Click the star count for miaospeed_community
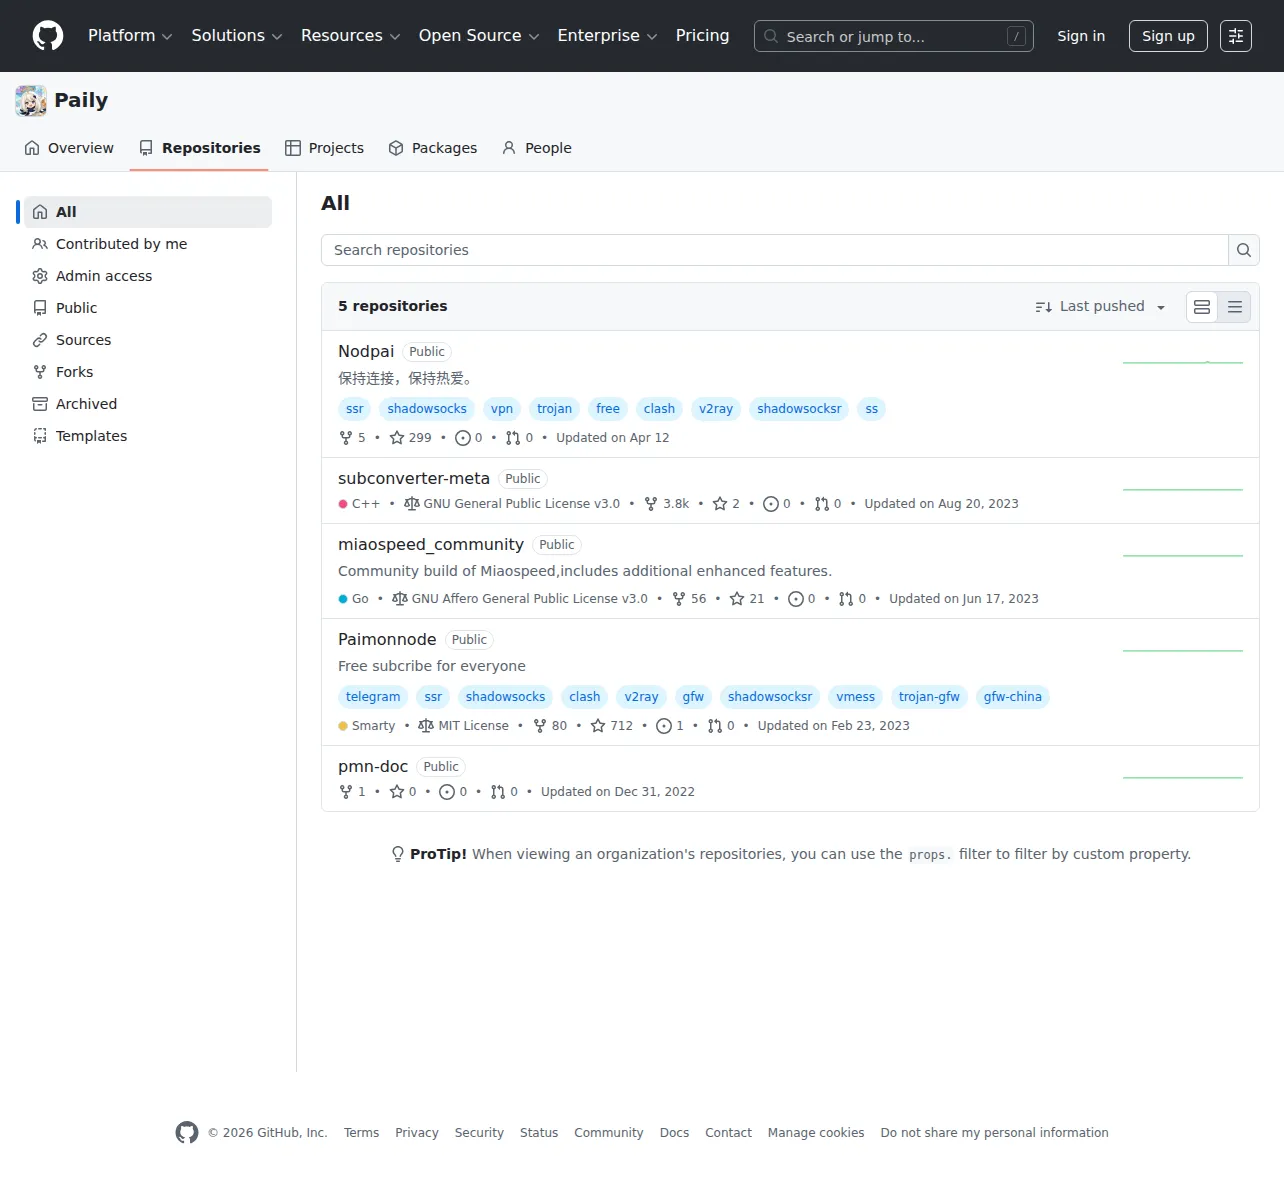Viewport: 1284px width, 1186px height. coord(747,599)
